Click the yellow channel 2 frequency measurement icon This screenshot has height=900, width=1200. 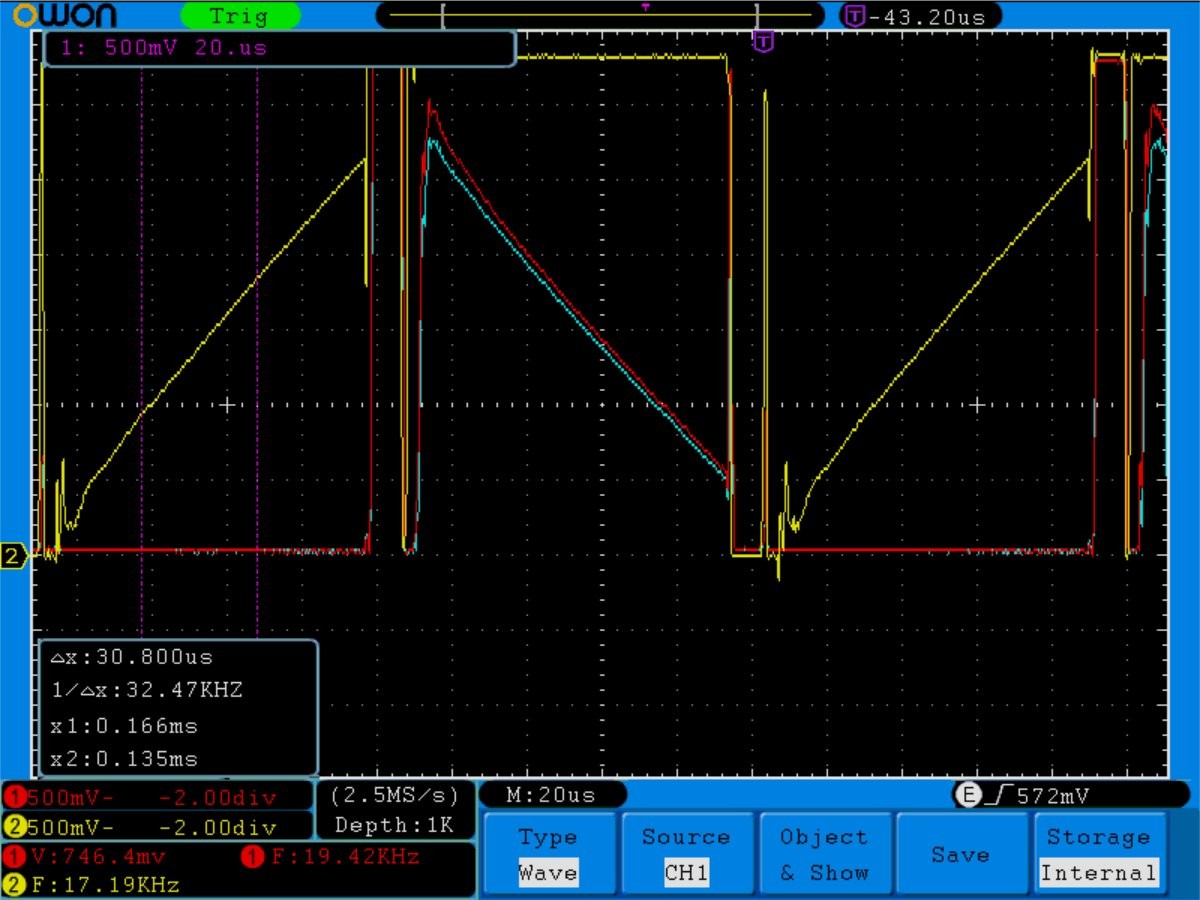(14, 884)
